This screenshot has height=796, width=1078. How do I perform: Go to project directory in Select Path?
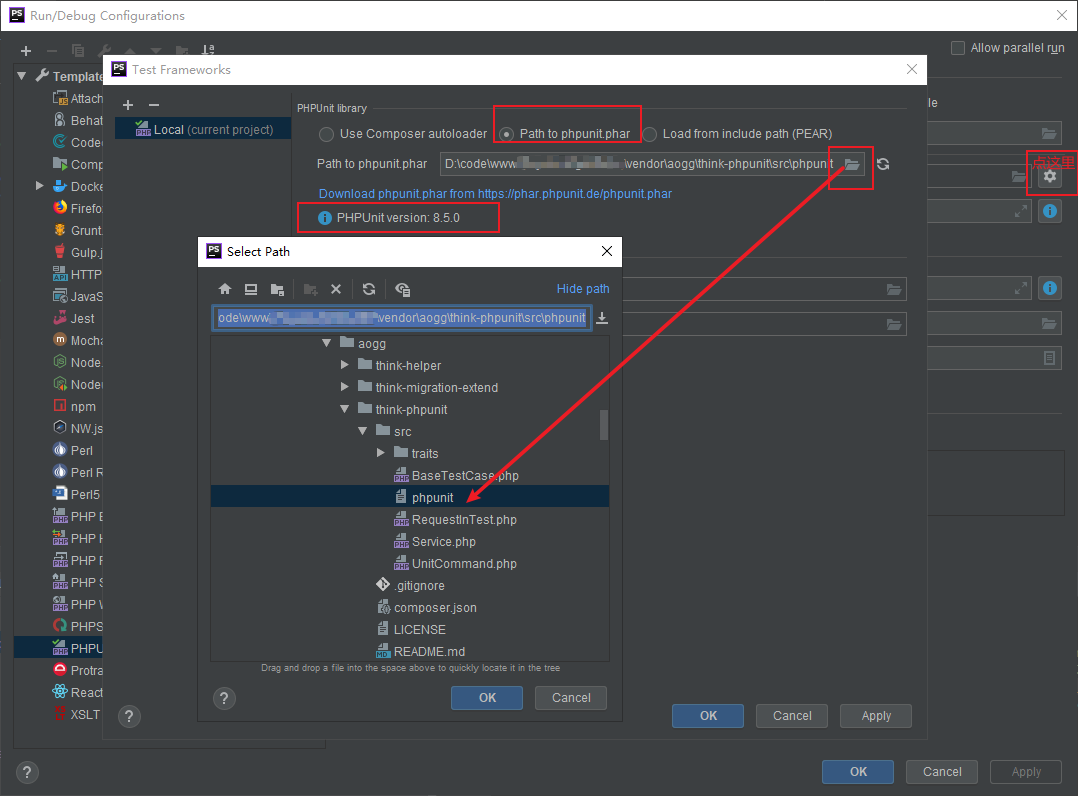[277, 289]
